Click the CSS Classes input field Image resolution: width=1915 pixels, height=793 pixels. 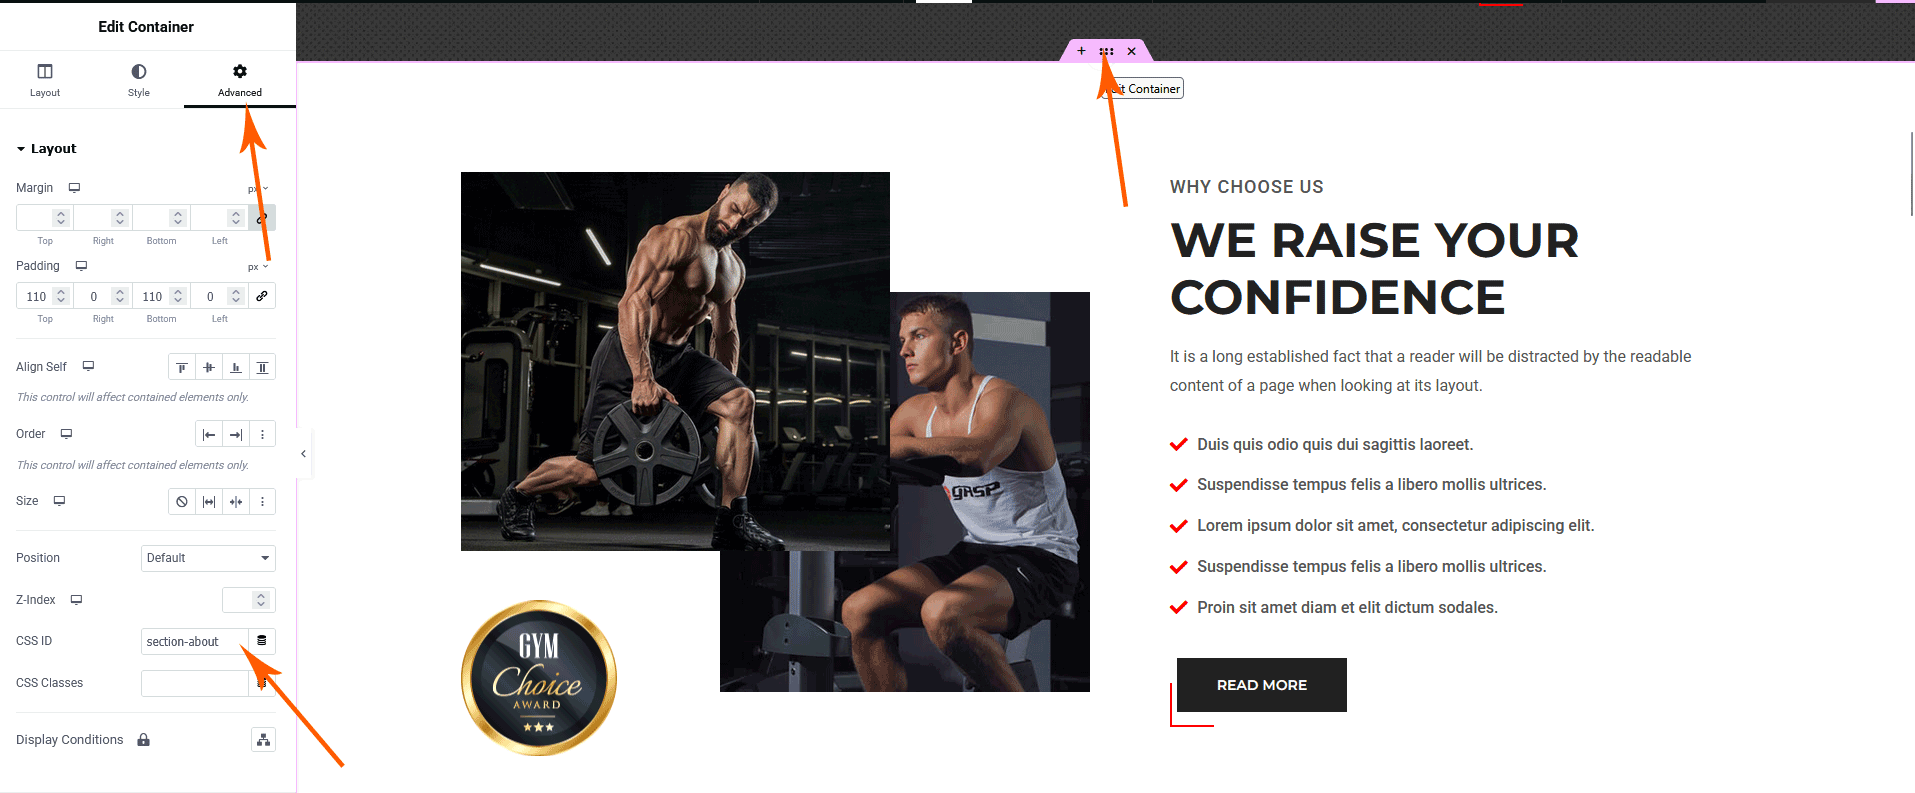pyautogui.click(x=194, y=683)
